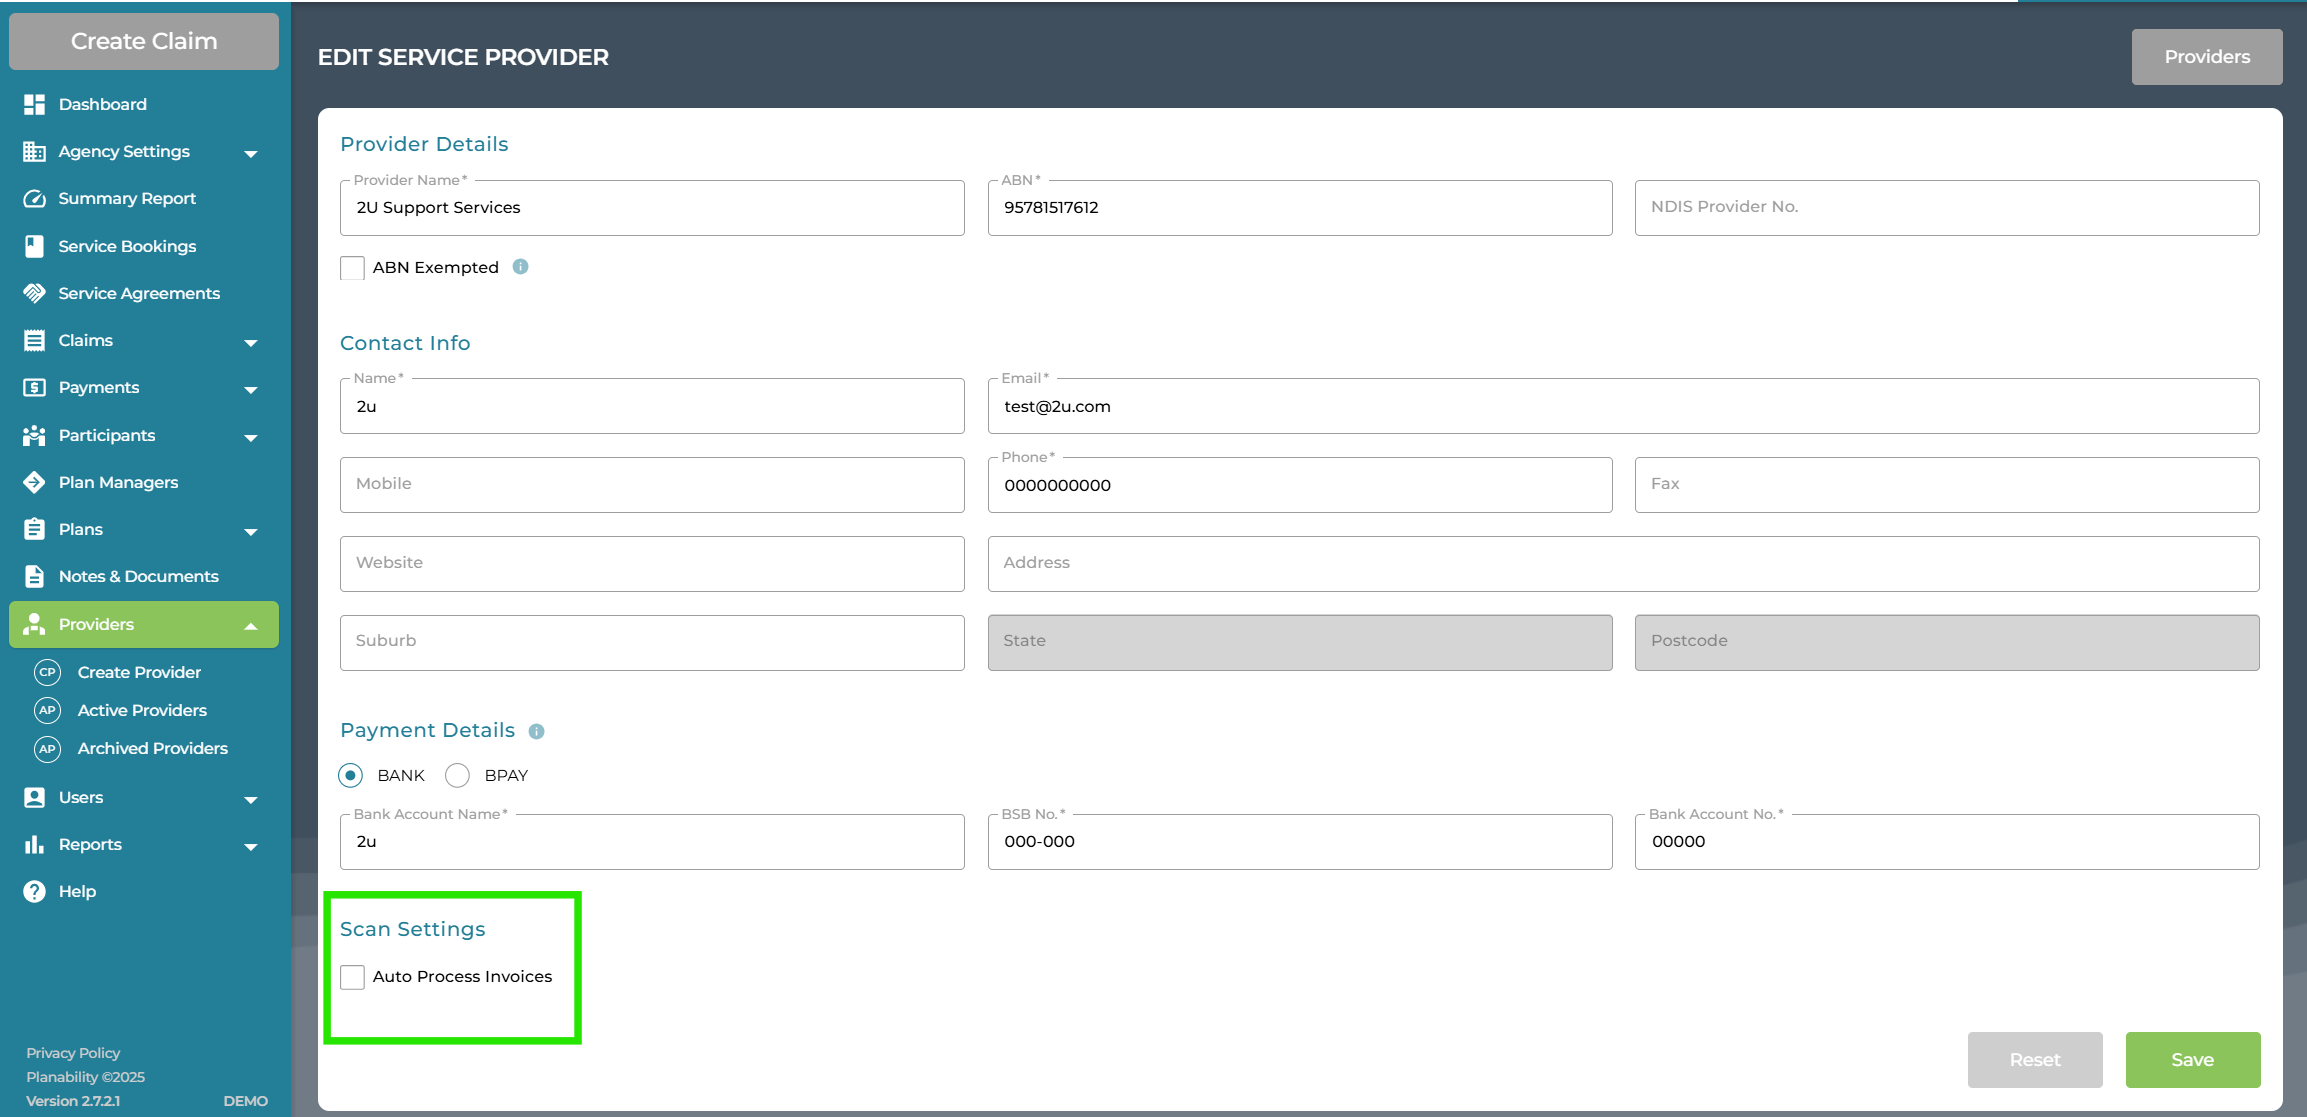Screen dimensions: 2307x1117
Task: Click the BSB No. field
Action: 1300,842
